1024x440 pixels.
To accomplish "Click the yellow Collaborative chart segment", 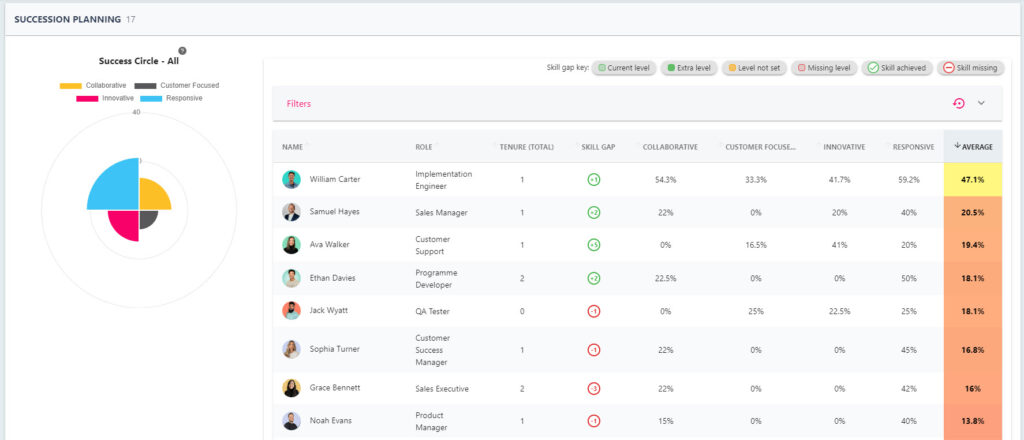I will click(x=152, y=197).
